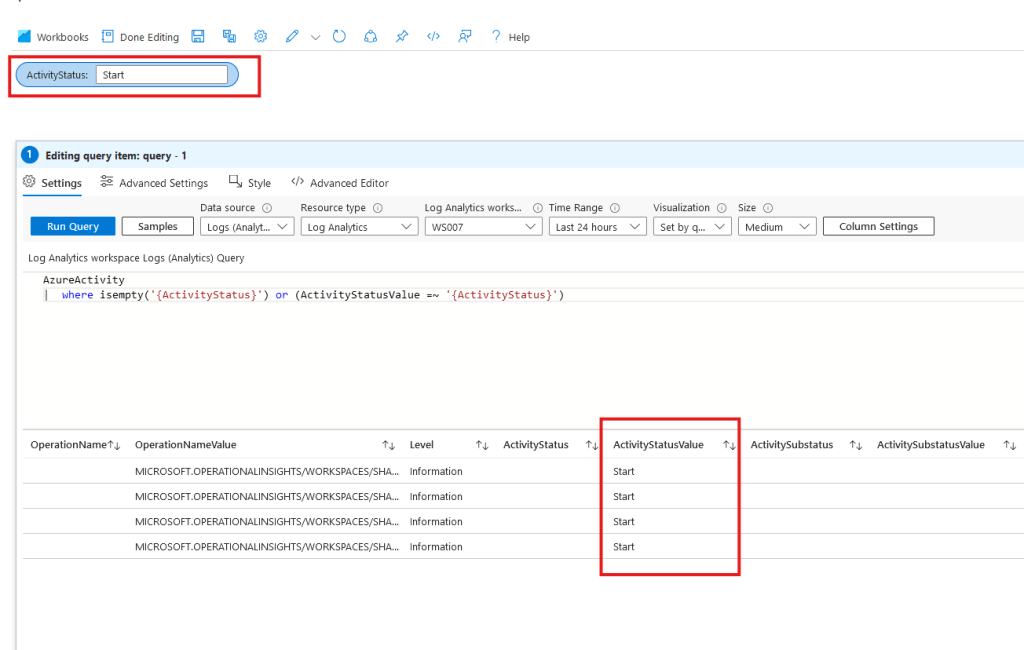Click the Column Settings button
The width and height of the screenshot is (1024, 650).
(878, 227)
